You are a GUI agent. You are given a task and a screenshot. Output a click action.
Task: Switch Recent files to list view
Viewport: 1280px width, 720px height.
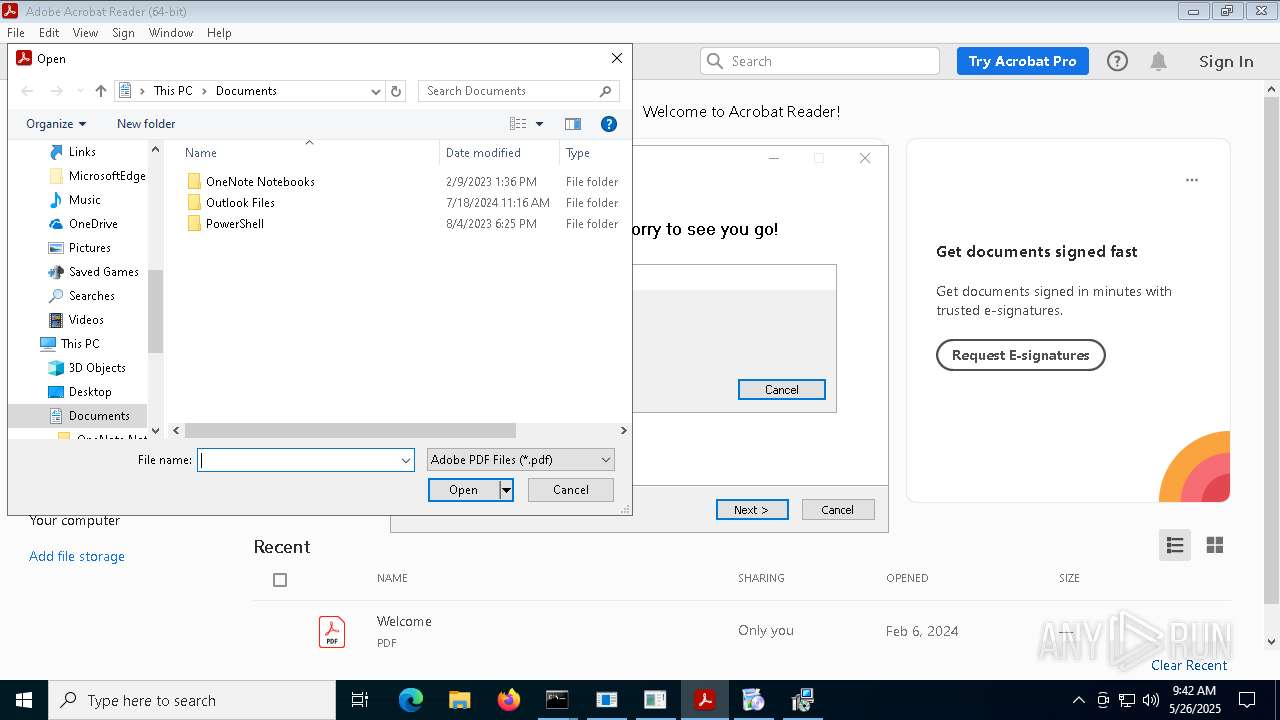(x=1175, y=545)
